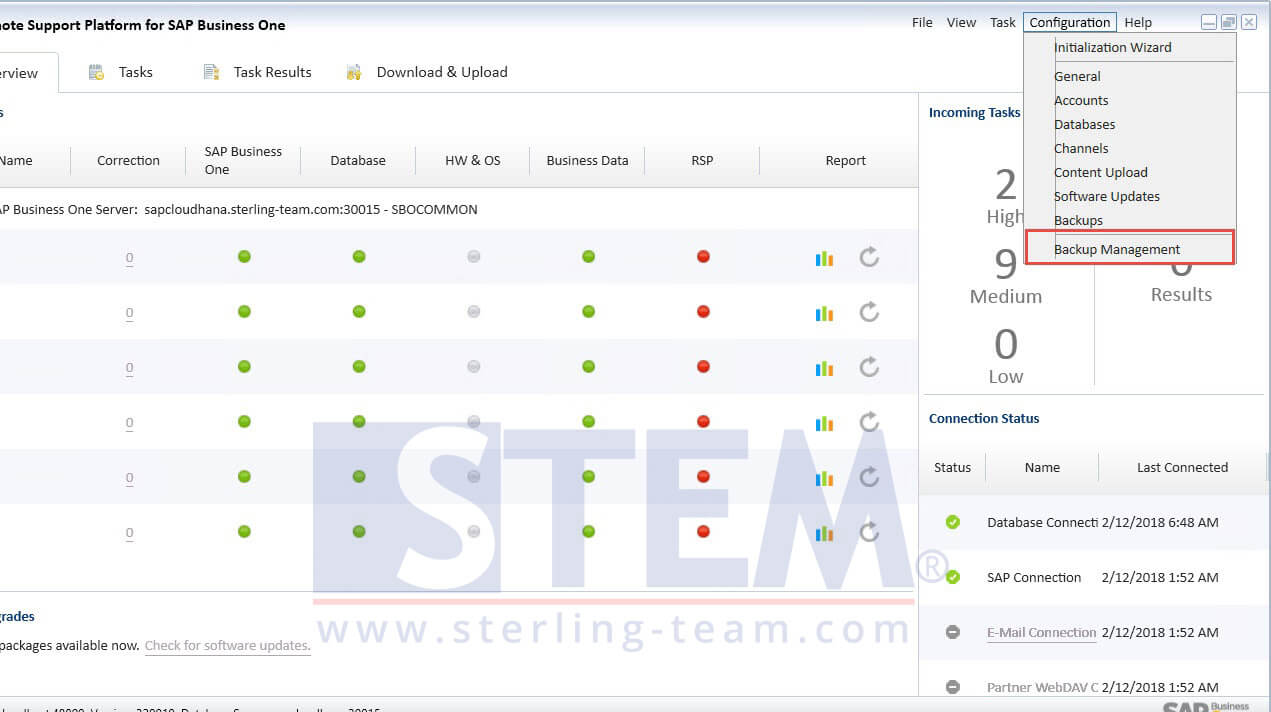Select the Backups menu entry

coord(1078,220)
